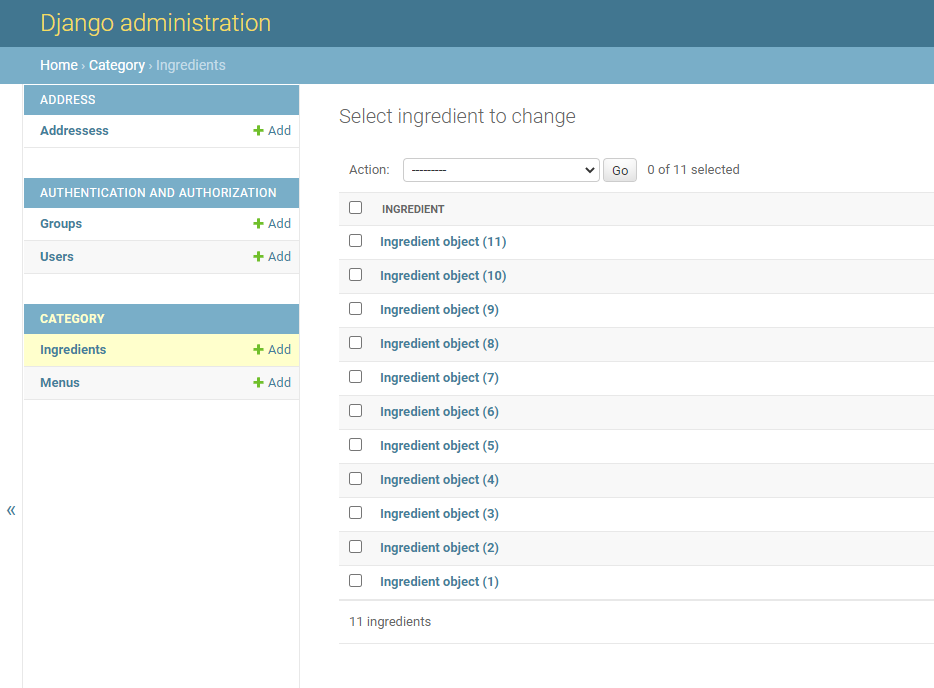Check the box for Ingredient object (4)
Viewport: 934px width, 688px height.
point(356,478)
